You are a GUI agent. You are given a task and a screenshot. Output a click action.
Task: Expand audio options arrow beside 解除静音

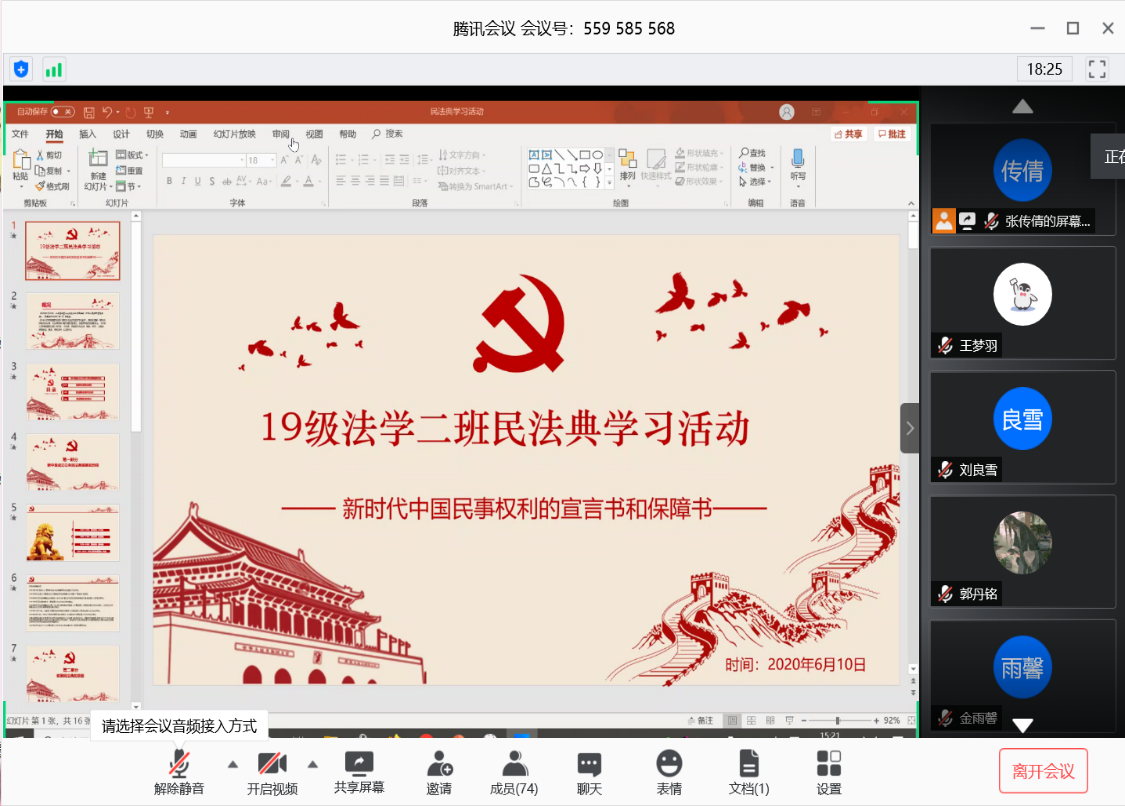coord(233,764)
